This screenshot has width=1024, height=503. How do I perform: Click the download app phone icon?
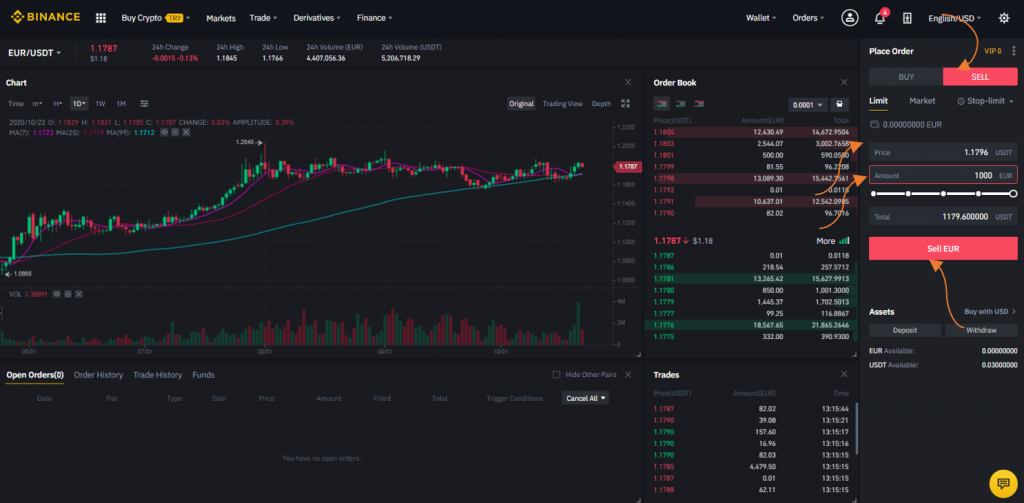tap(907, 18)
